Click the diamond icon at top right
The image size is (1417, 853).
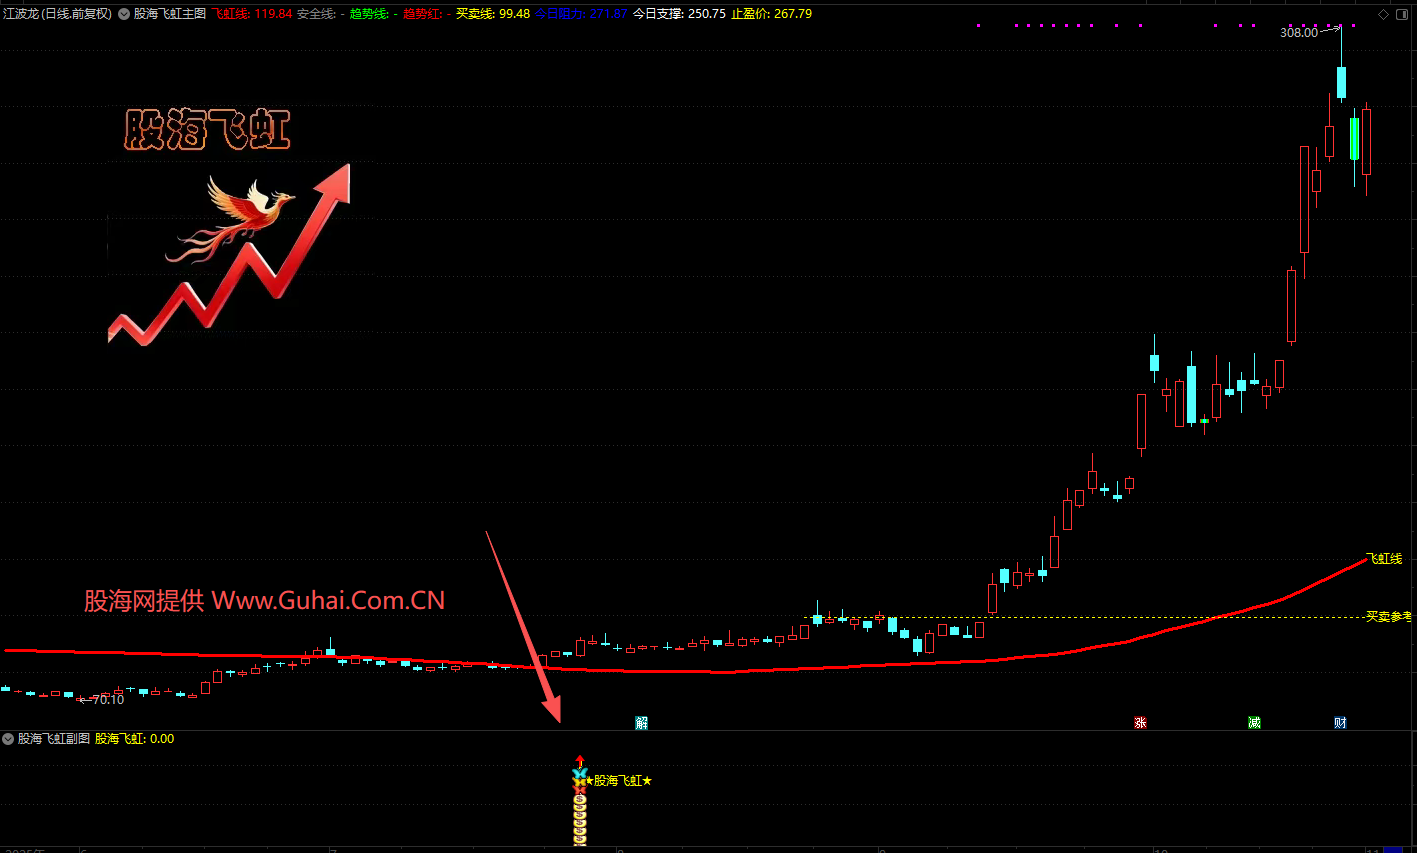click(1384, 14)
